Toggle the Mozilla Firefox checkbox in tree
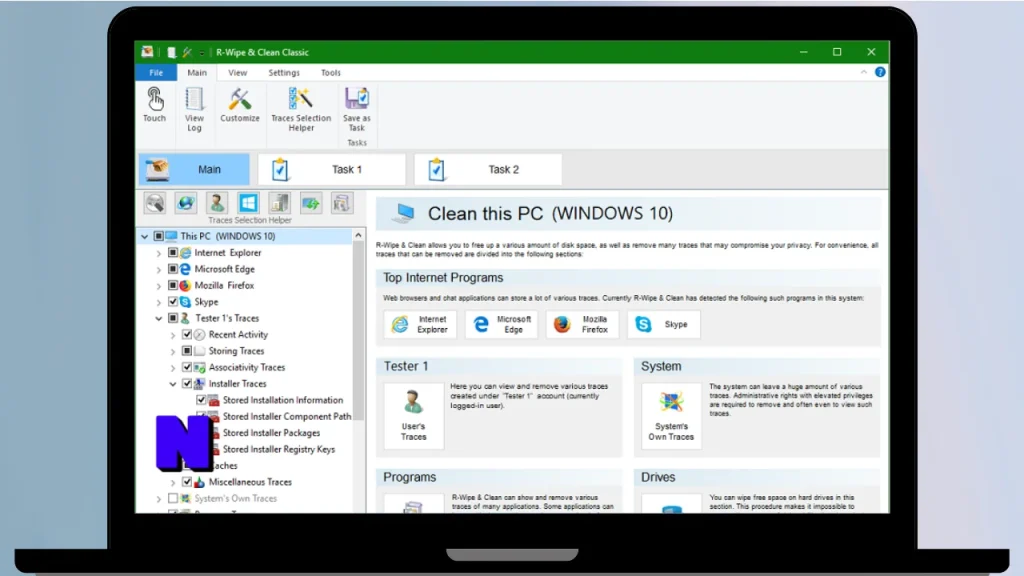 click(x=173, y=285)
